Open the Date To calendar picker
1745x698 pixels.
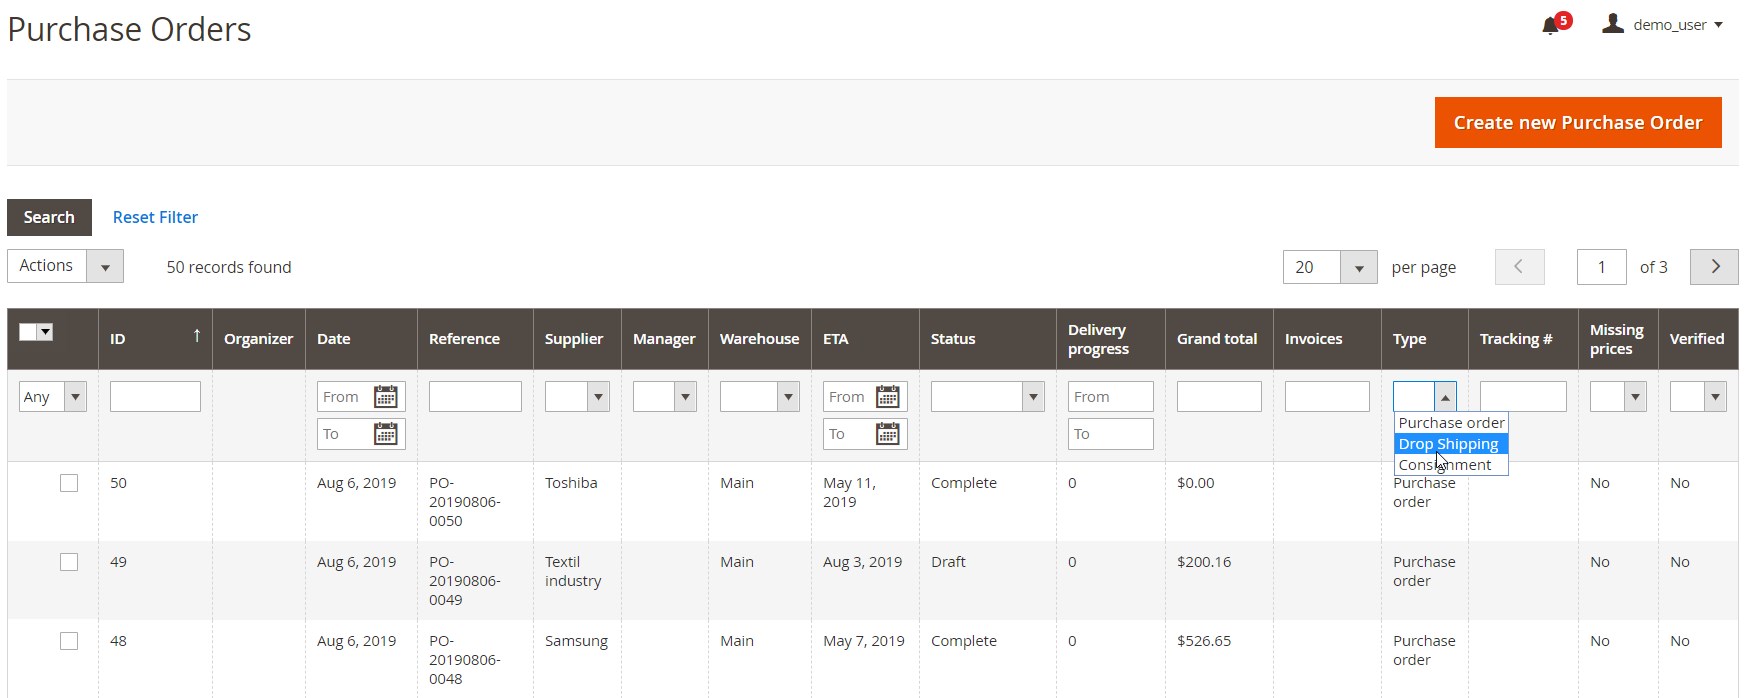[385, 434]
